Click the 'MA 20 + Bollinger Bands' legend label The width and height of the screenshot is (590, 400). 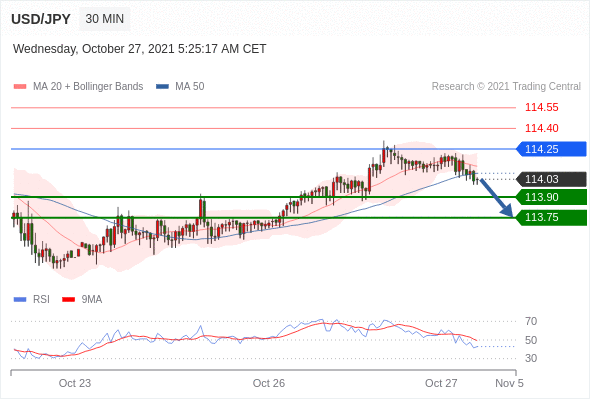pos(88,87)
